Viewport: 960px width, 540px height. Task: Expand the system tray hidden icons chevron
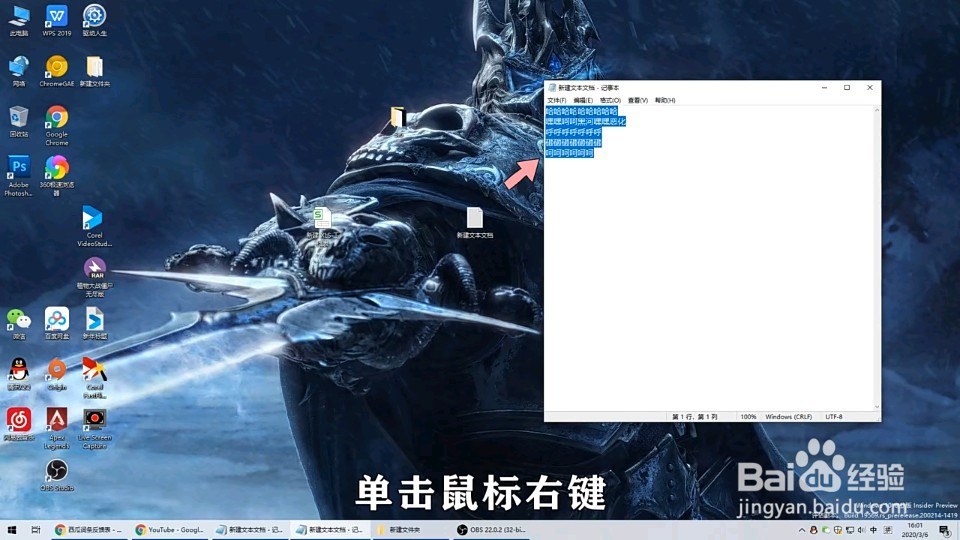(801, 530)
